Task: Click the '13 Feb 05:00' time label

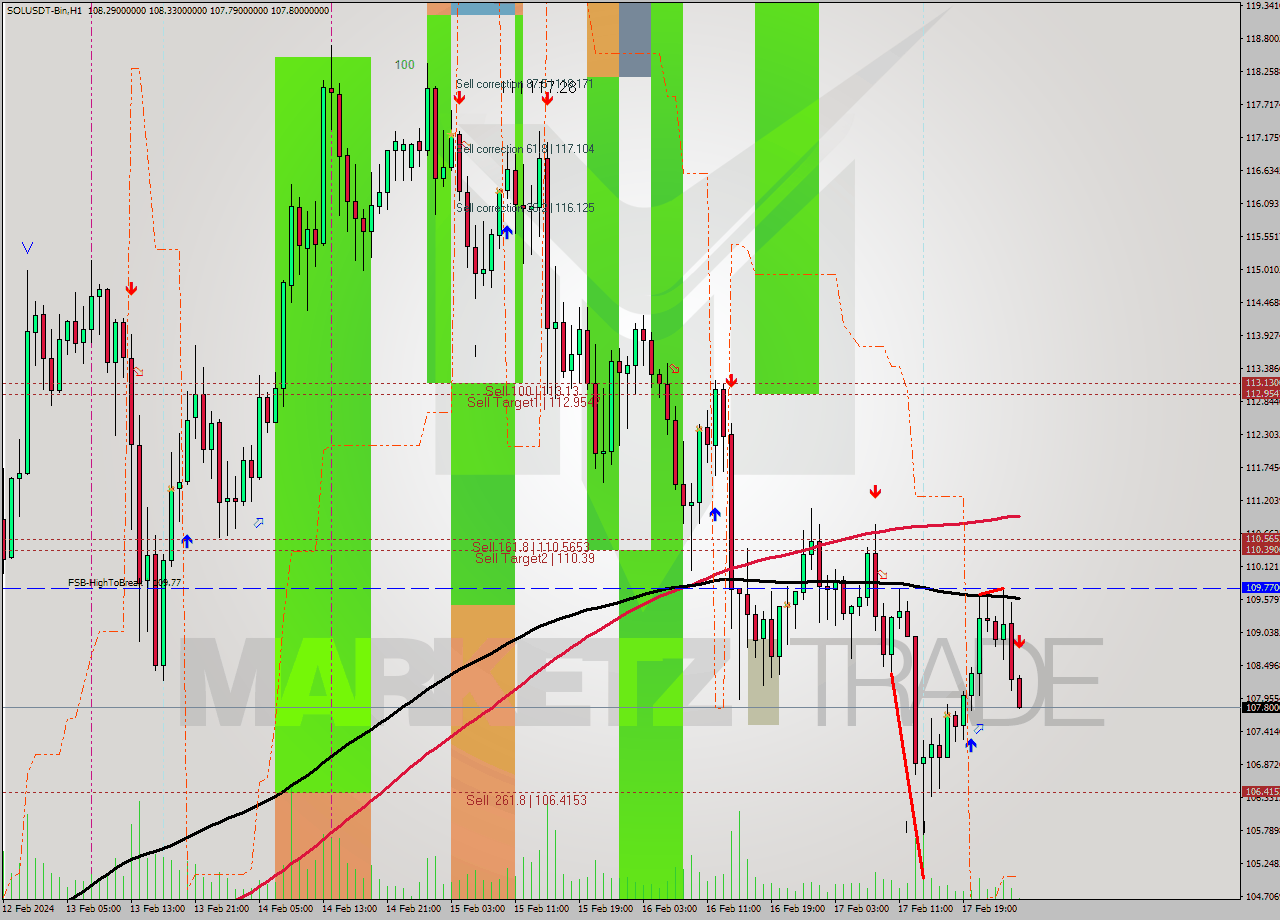Action: [x=93, y=909]
